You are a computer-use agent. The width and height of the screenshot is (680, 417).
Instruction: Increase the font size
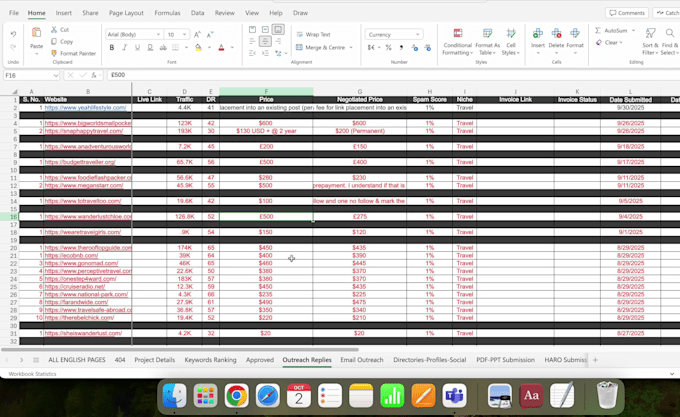[x=197, y=35]
